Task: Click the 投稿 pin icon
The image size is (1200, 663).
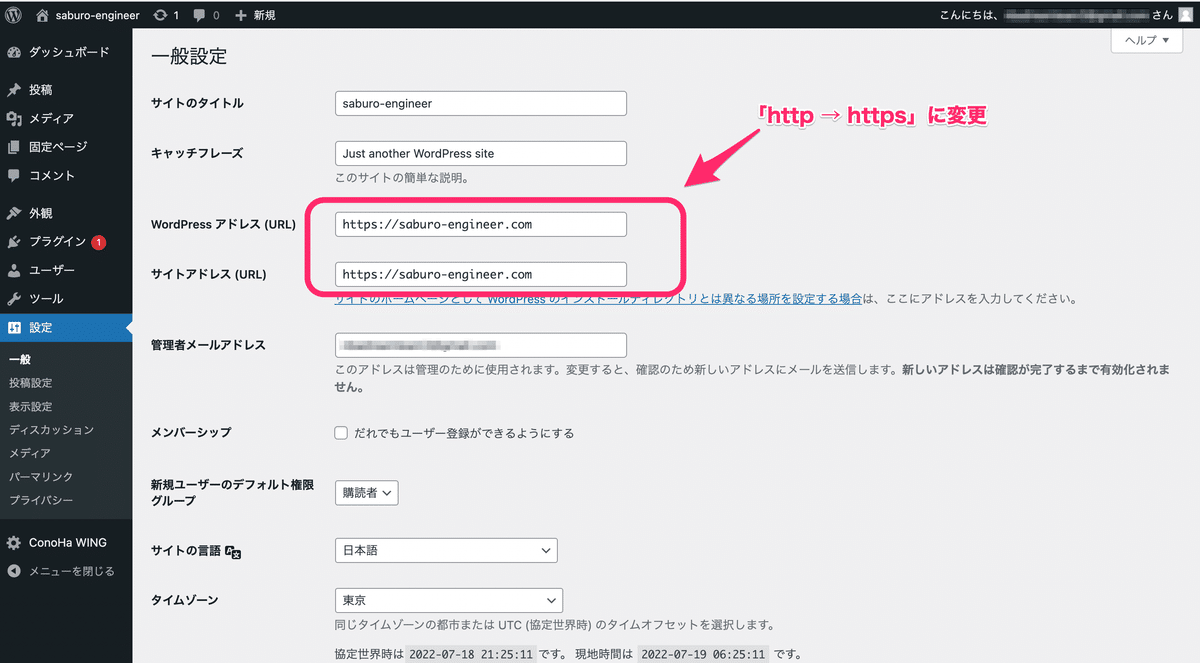Action: tap(14, 90)
